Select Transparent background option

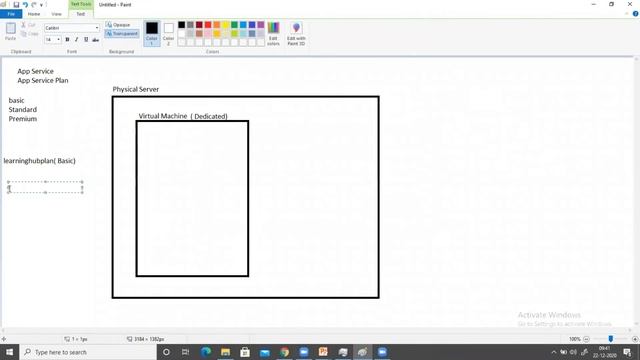[x=122, y=33]
